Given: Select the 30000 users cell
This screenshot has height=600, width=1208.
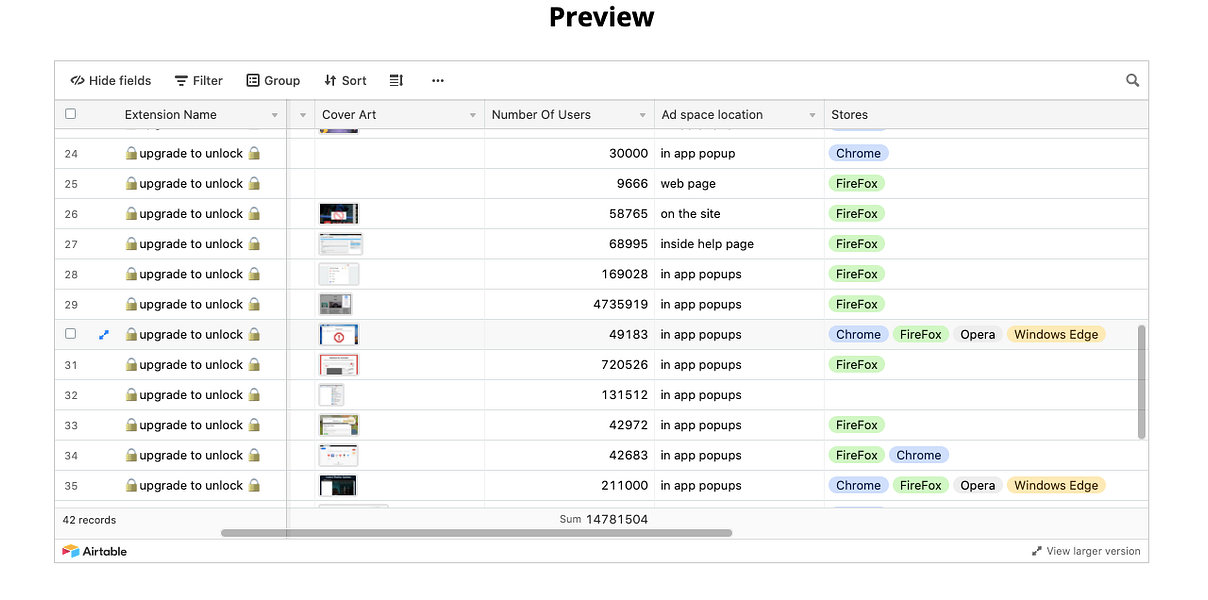Looking at the screenshot, I should [x=569, y=153].
